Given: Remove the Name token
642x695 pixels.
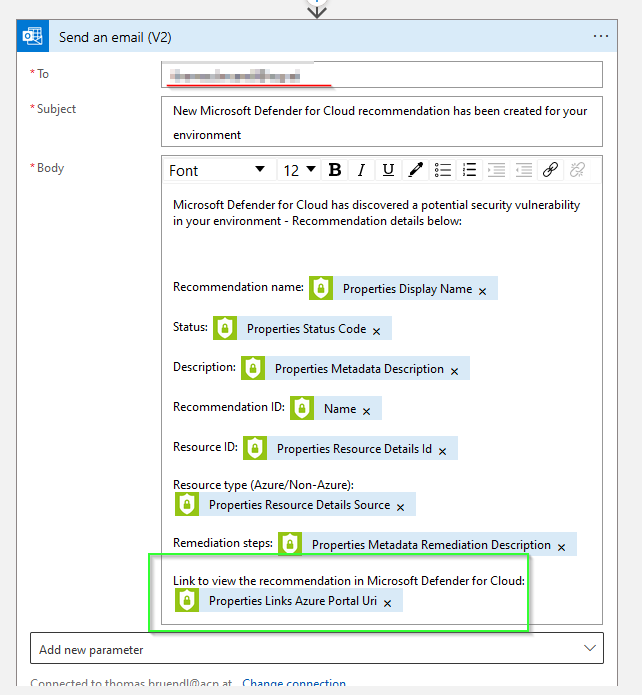Looking at the screenshot, I should click(366, 411).
